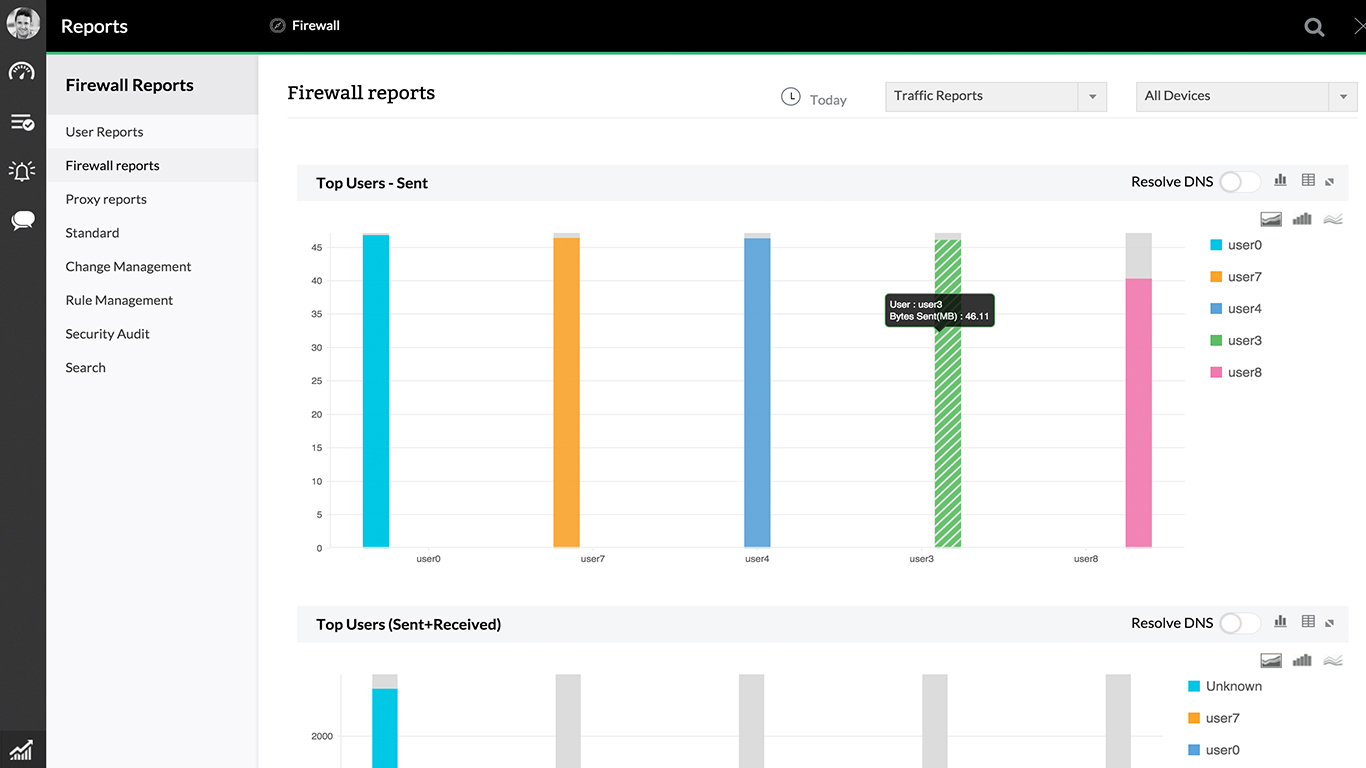Image resolution: width=1366 pixels, height=768 pixels.
Task: Switch Top Users - Sent to bar chart view
Action: [1280, 180]
